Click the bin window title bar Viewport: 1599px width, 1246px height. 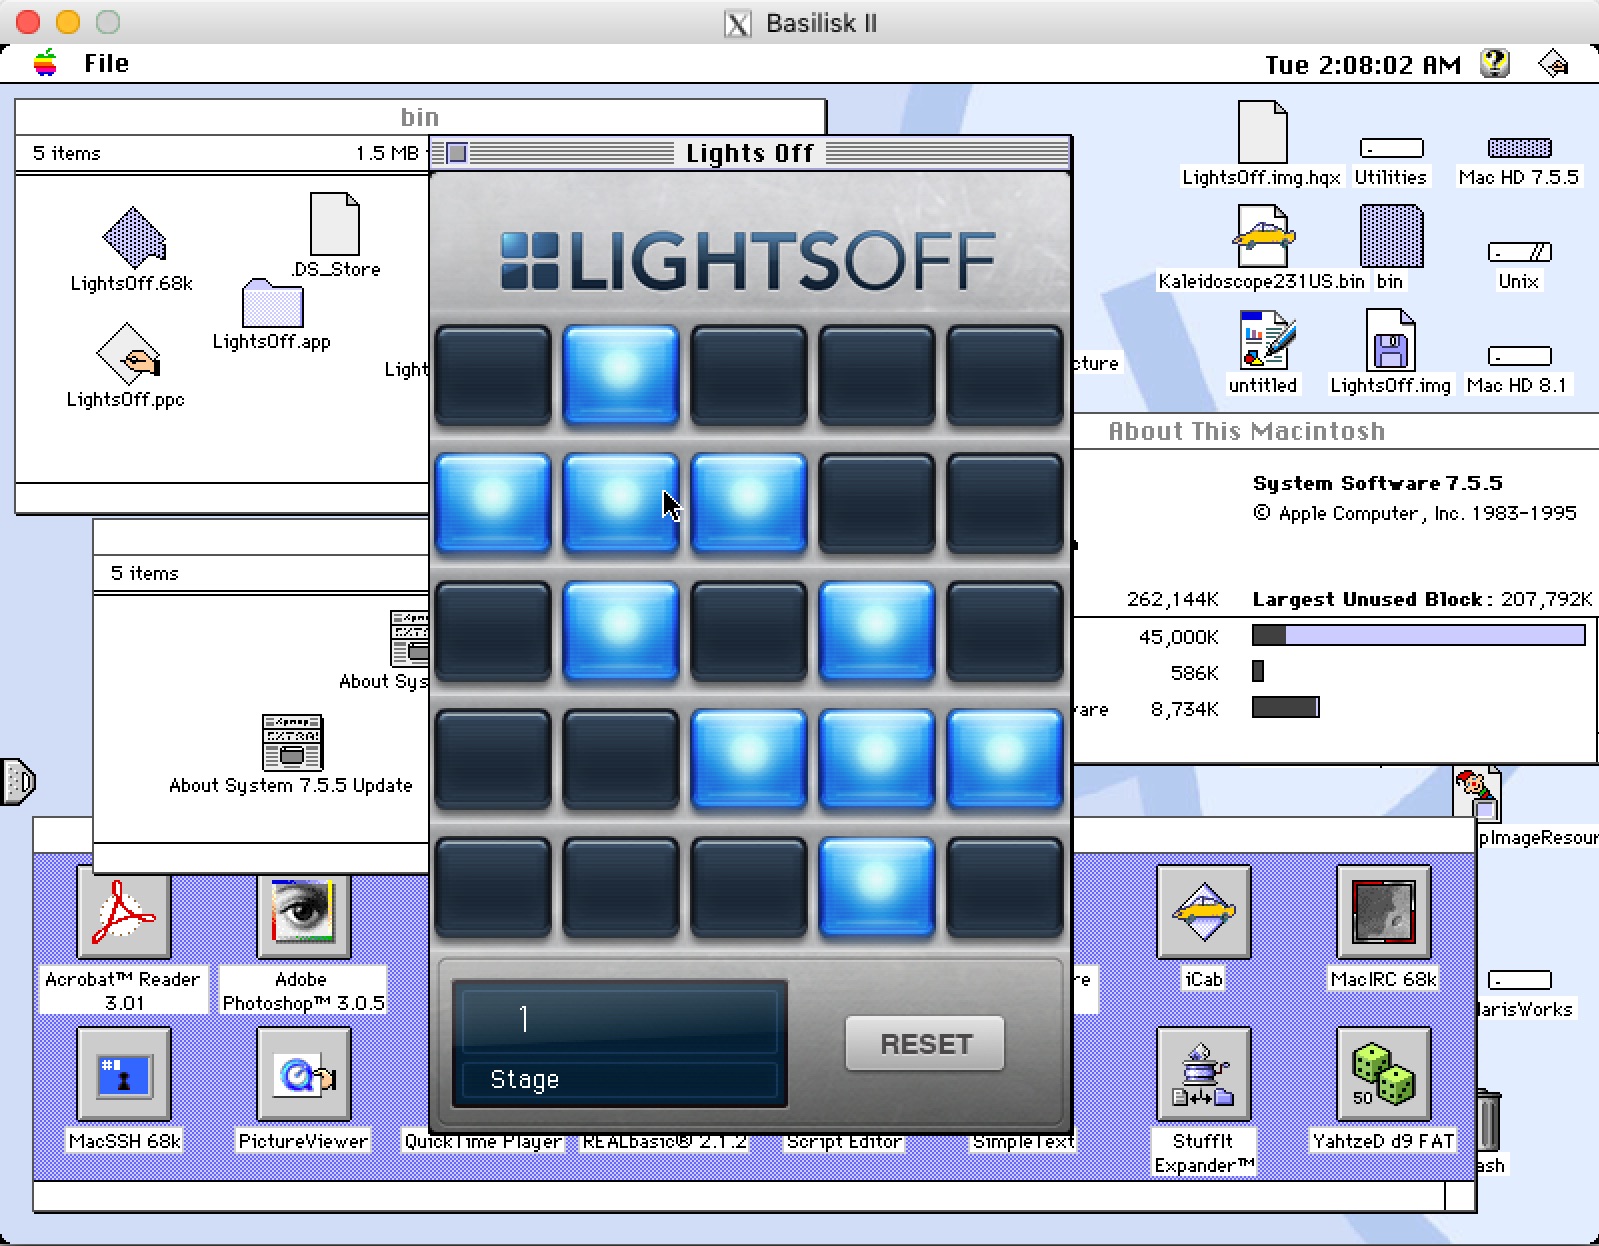click(x=420, y=117)
